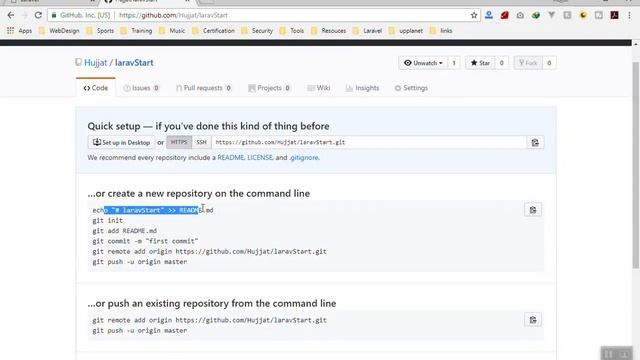Click the red Adobe Acrobat extension icon

pyautogui.click(x=614, y=15)
